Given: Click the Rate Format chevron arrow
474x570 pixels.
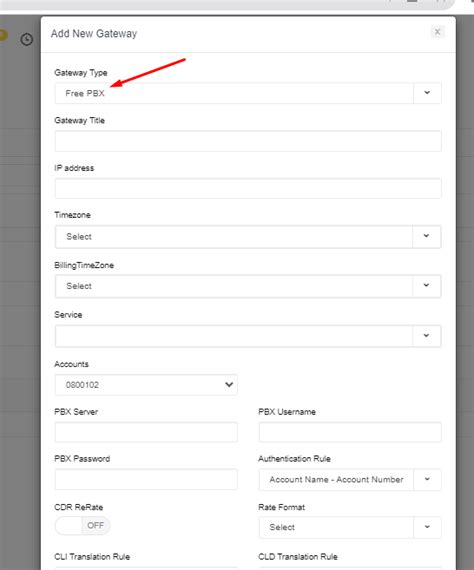Looking at the screenshot, I should point(427,527).
